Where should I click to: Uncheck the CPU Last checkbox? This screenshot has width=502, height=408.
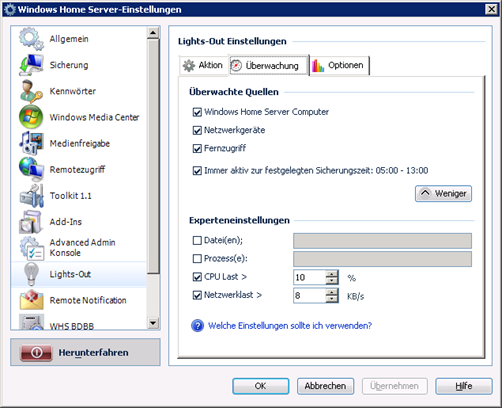coord(197,277)
